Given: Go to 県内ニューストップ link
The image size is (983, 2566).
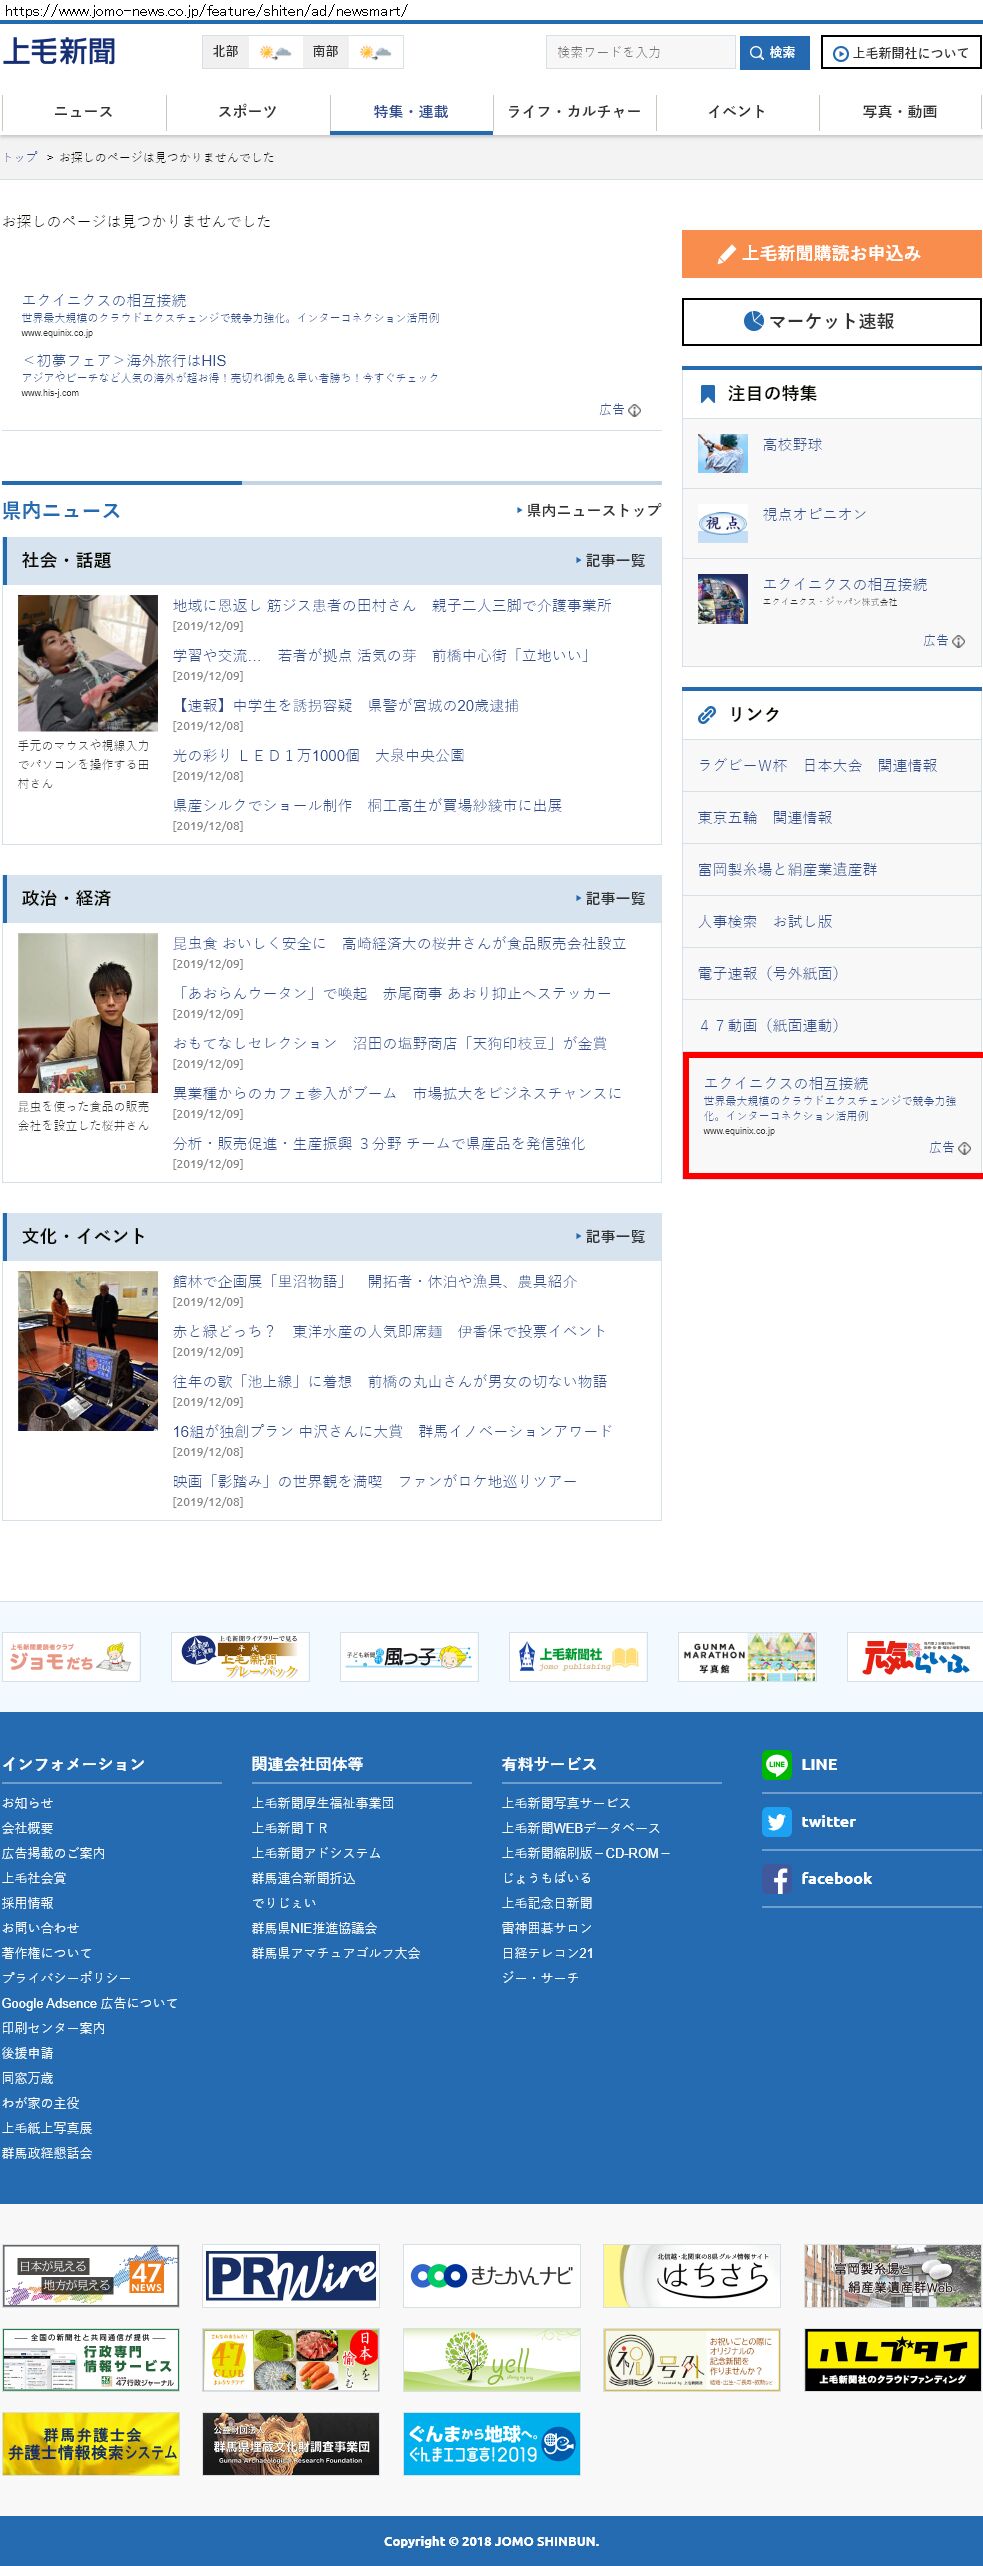Looking at the screenshot, I should coord(589,511).
